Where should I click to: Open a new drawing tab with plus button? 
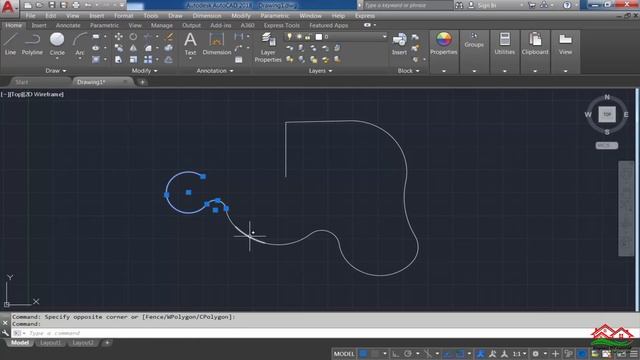142,82
